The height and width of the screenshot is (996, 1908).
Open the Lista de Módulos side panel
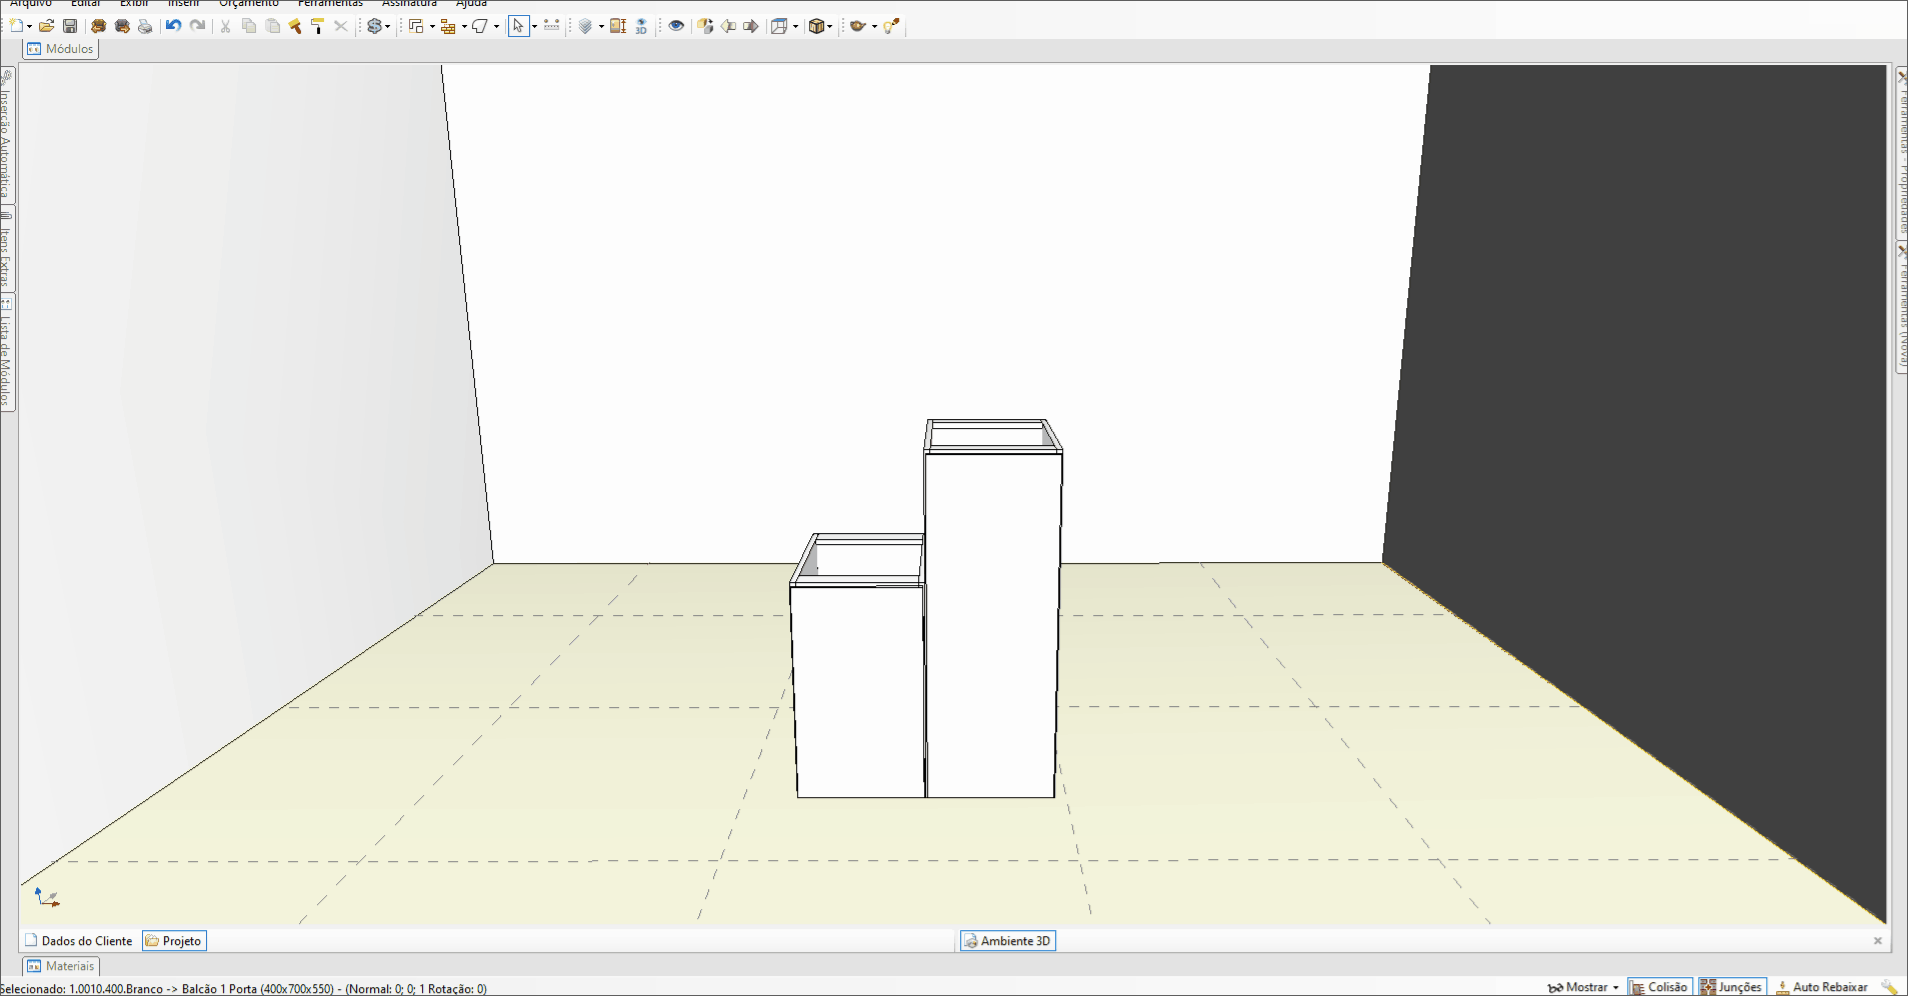[7, 352]
